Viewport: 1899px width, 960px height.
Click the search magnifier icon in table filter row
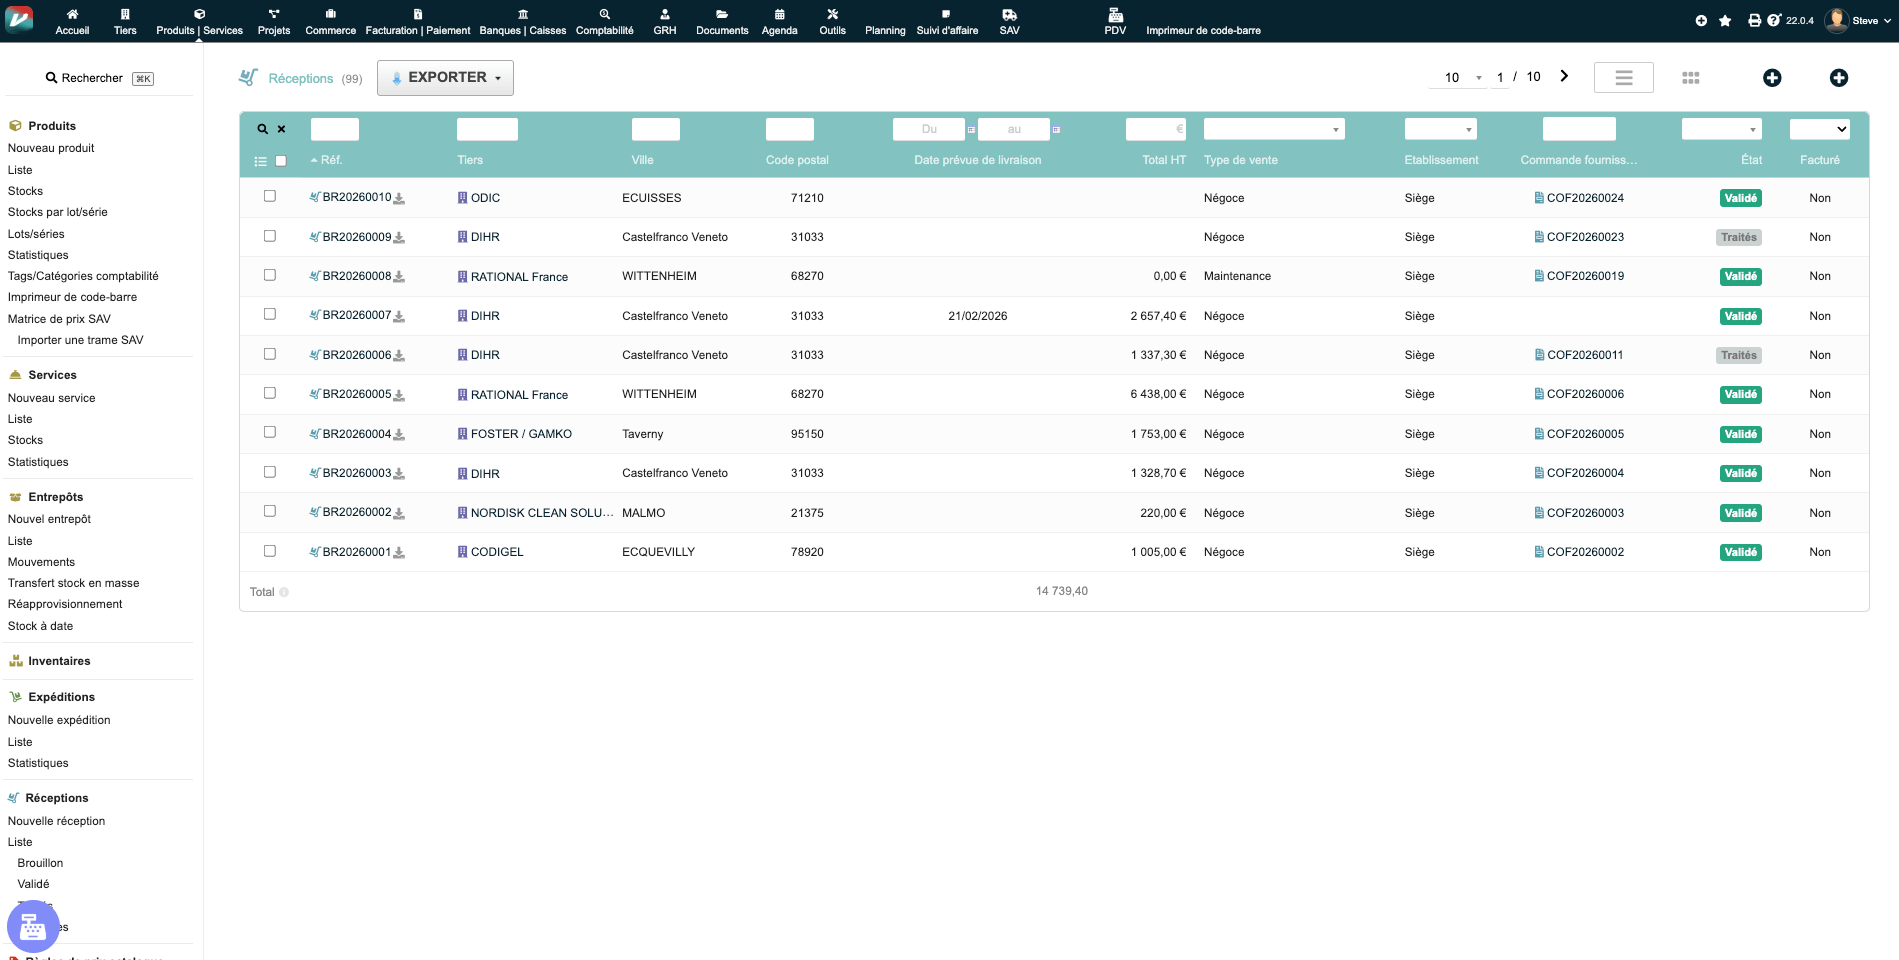[263, 129]
